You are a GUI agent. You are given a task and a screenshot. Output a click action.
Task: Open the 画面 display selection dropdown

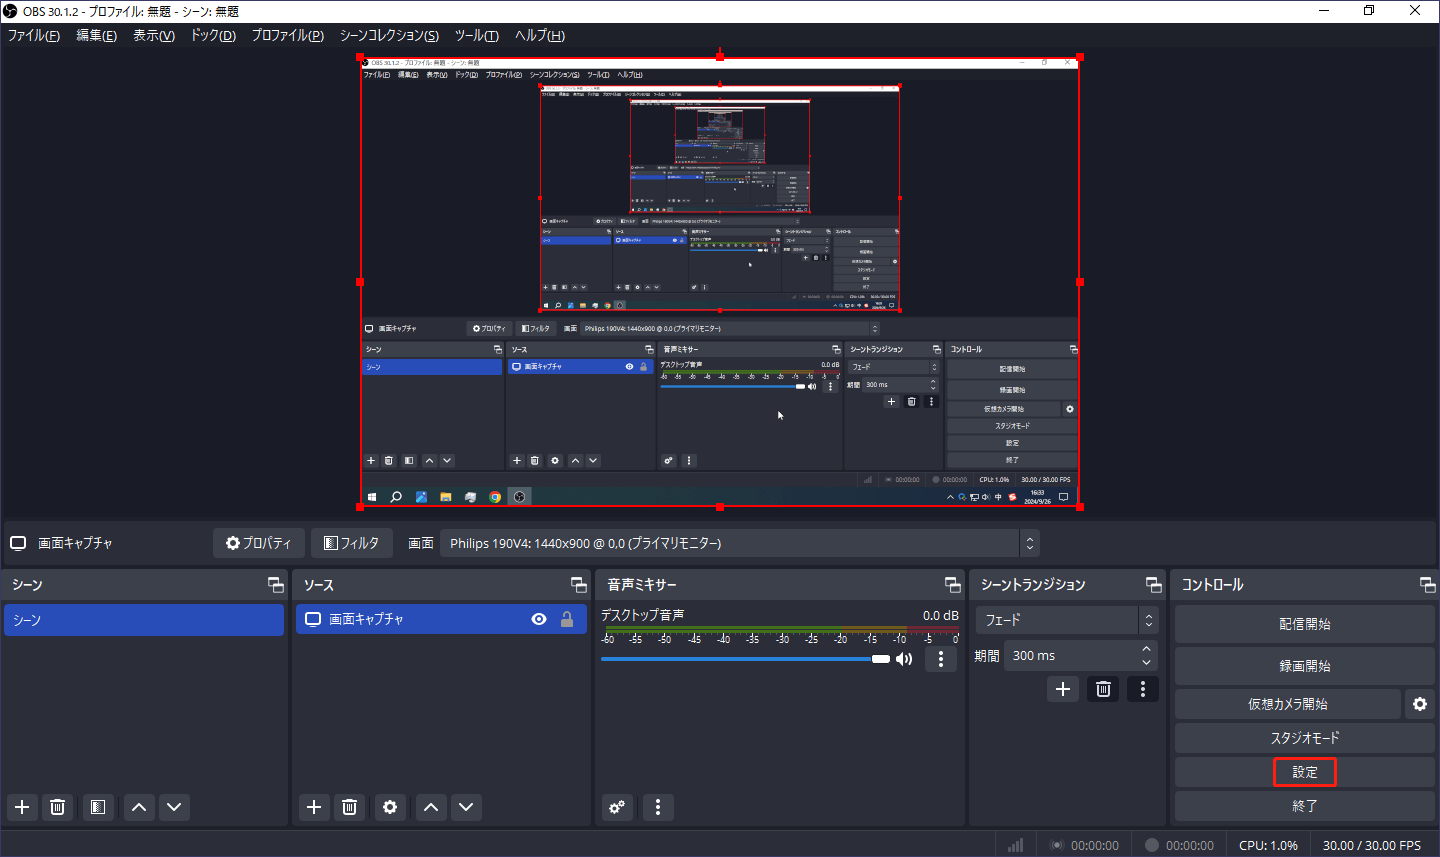pyautogui.click(x=740, y=543)
